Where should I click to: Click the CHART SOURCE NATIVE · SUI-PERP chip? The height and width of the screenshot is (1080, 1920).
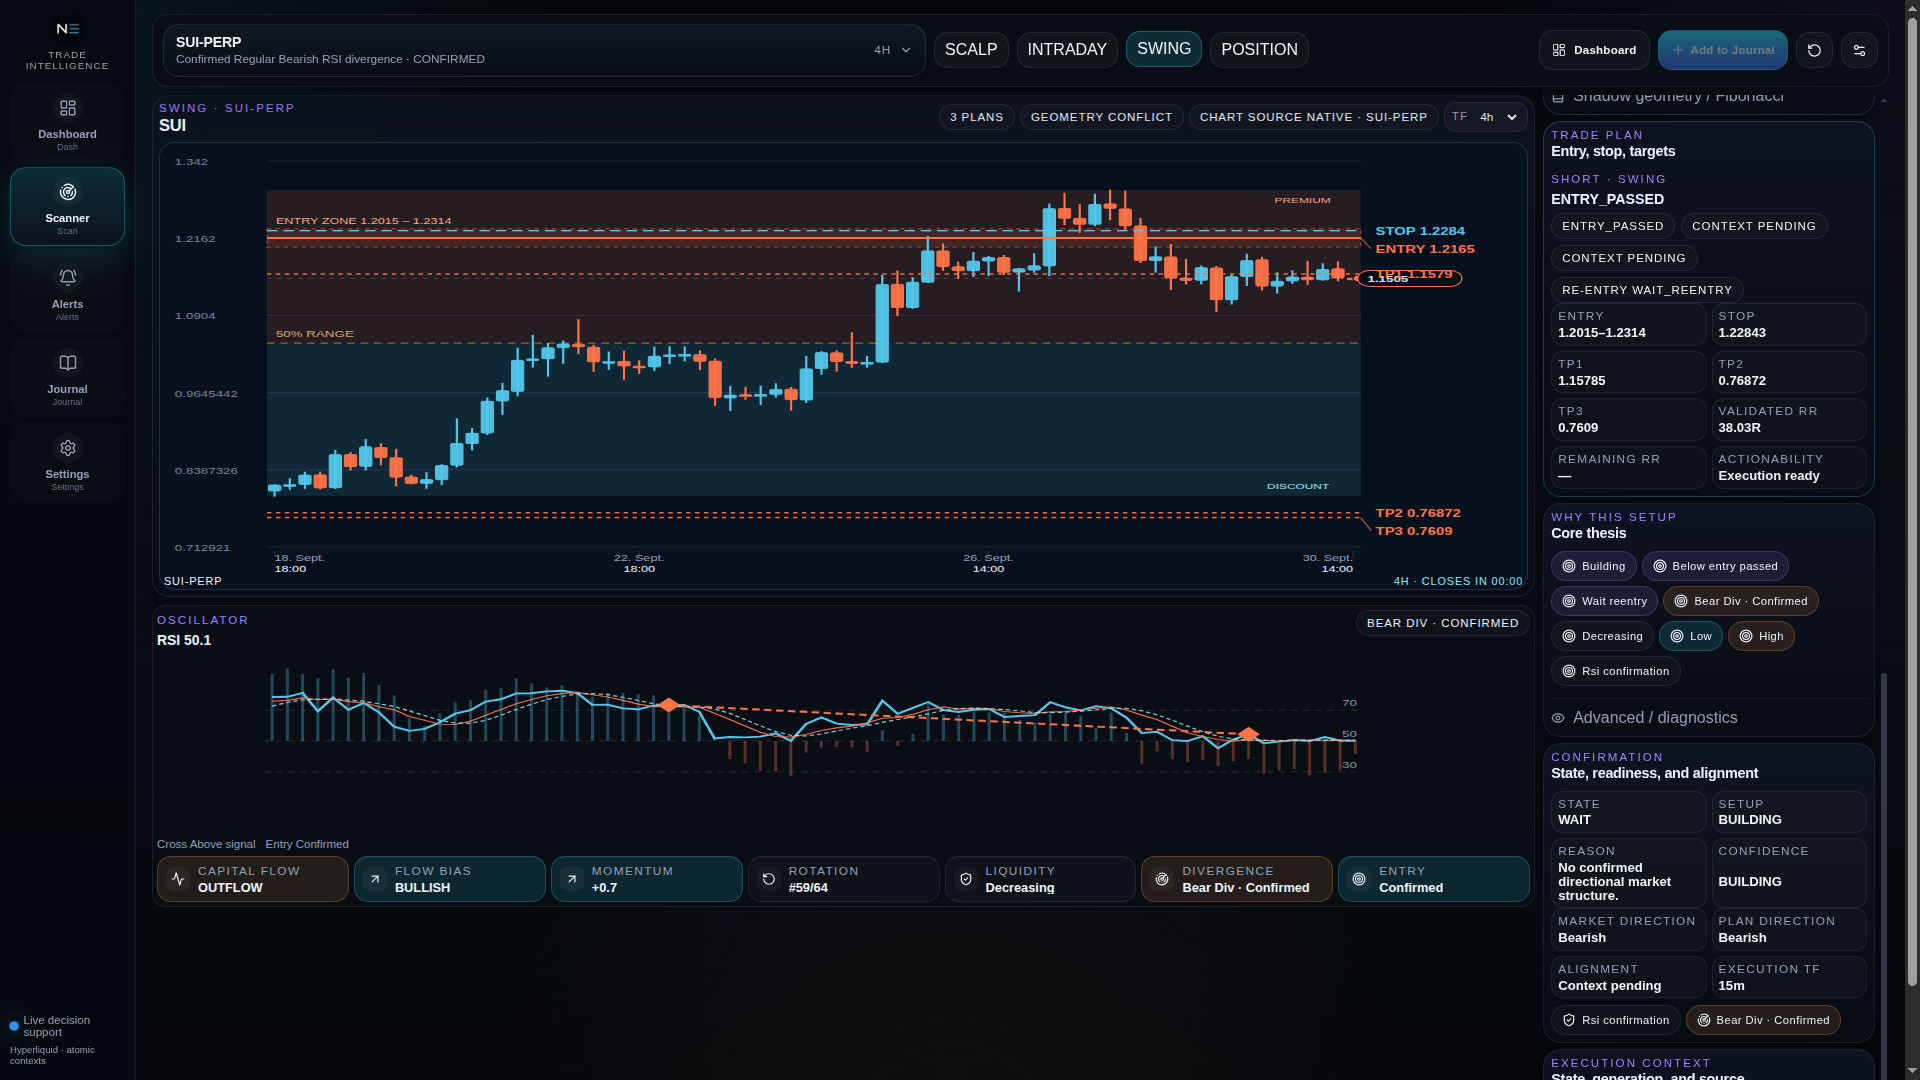1313,117
